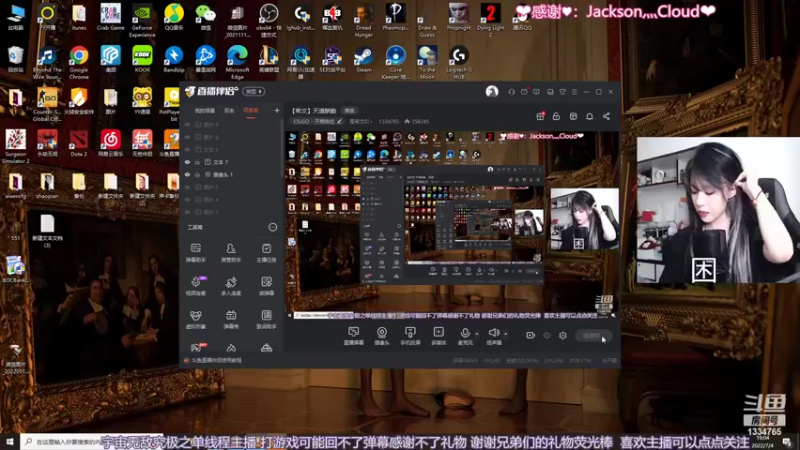
Task: Add a 摄像头 camera source from bottom toolbar
Action: tap(382, 336)
